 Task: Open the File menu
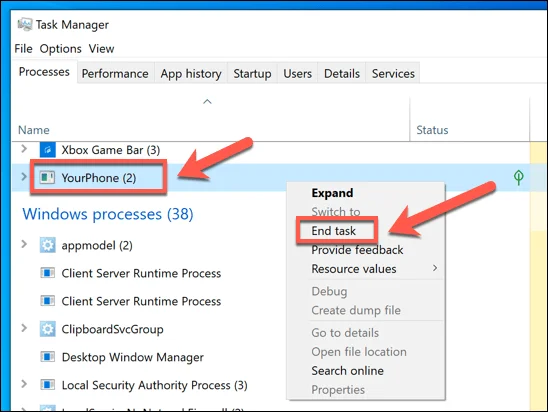[x=23, y=49]
